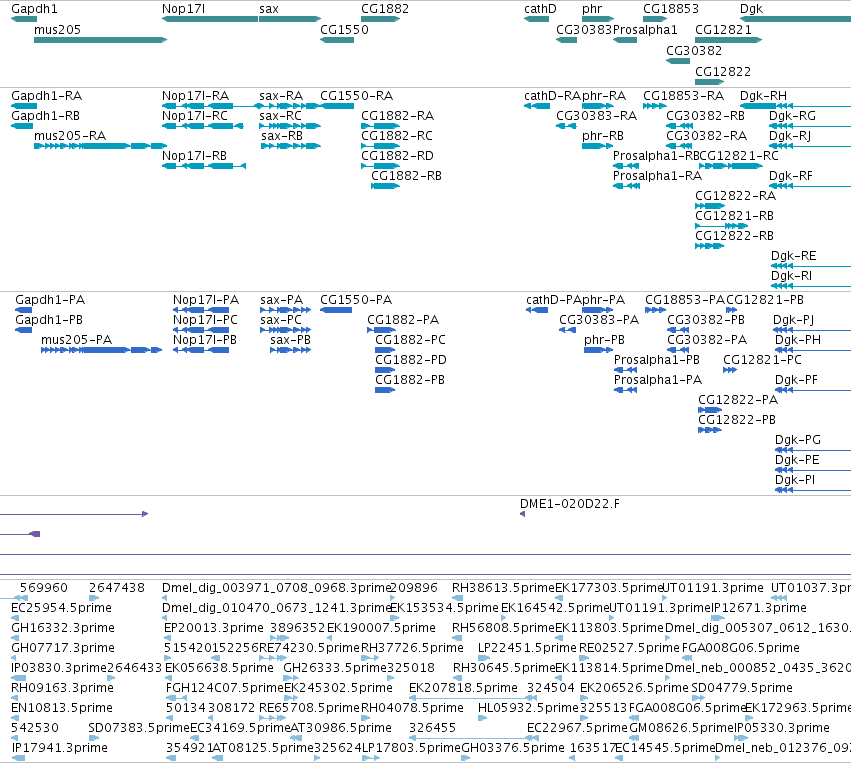Select the EK207818.5prime EST label
The height and width of the screenshot is (763, 851).
pos(463,688)
